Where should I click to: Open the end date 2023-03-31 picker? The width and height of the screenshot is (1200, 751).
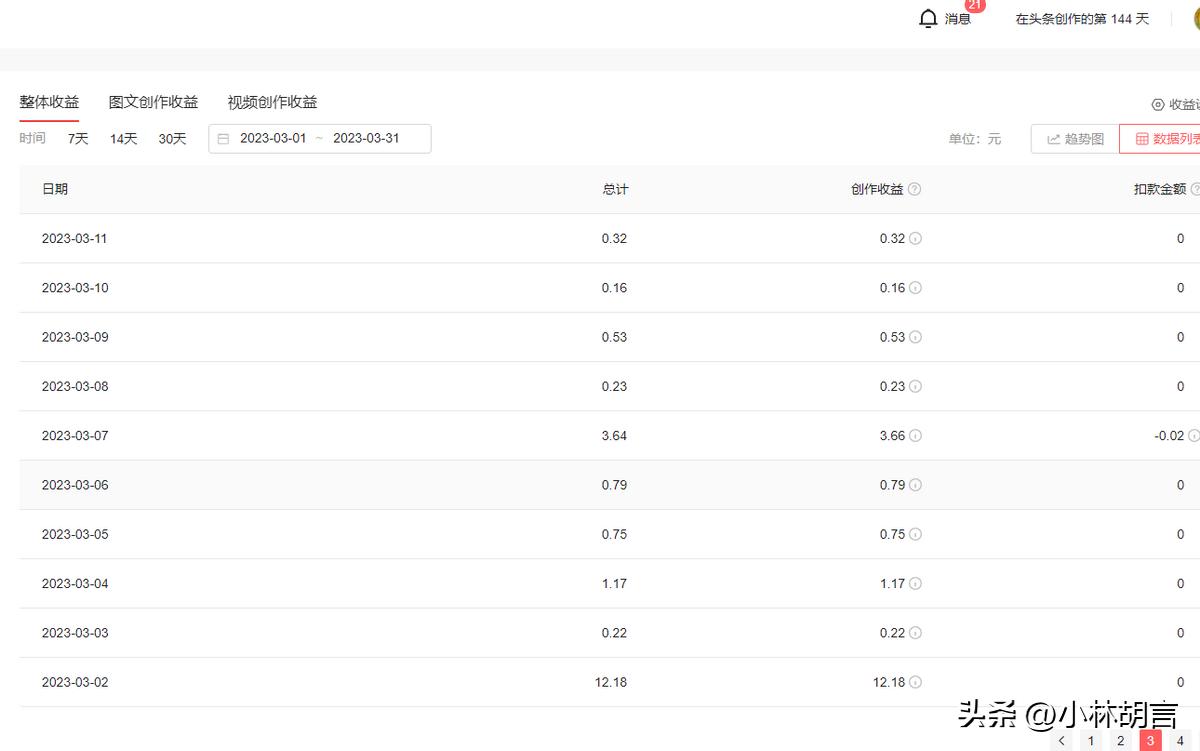tap(366, 139)
